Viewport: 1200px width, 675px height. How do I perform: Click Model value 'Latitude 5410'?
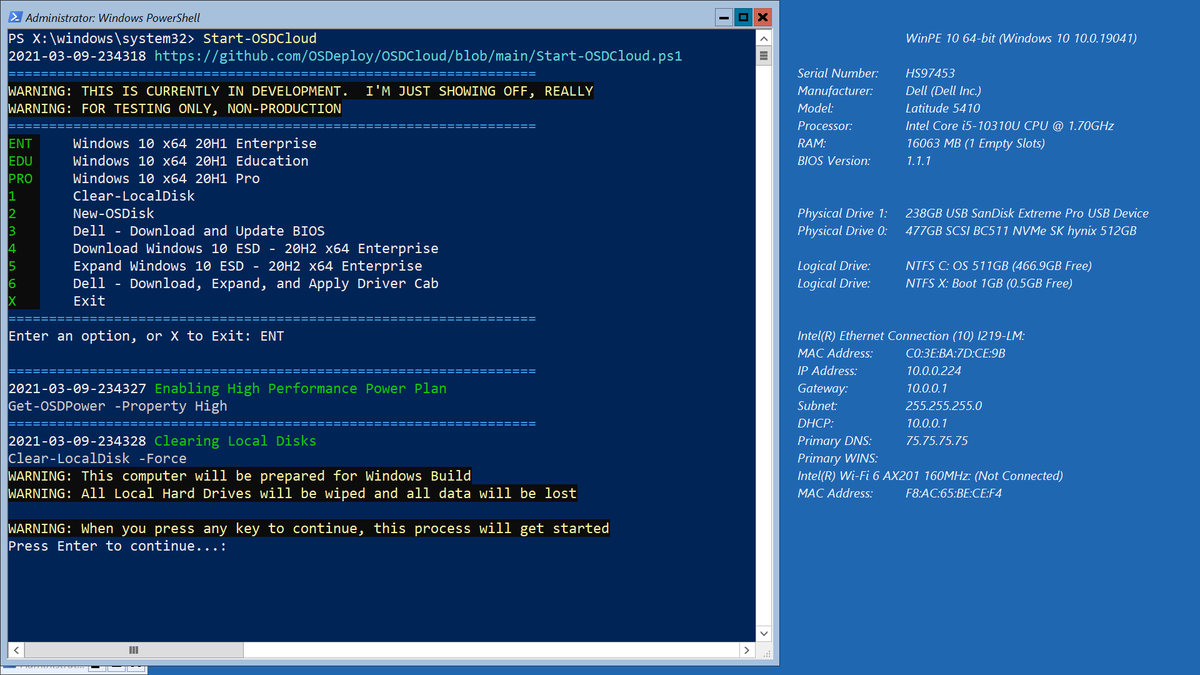943,108
